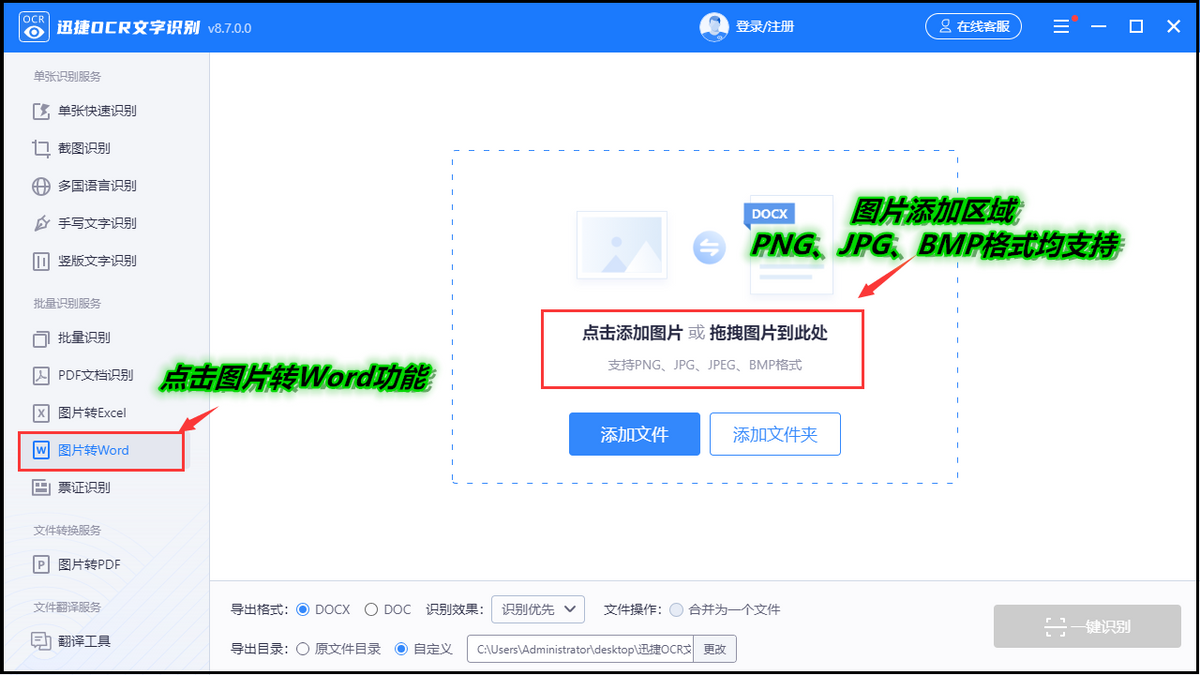
Task: Click the PDF文档识别 icon
Action: 41,375
